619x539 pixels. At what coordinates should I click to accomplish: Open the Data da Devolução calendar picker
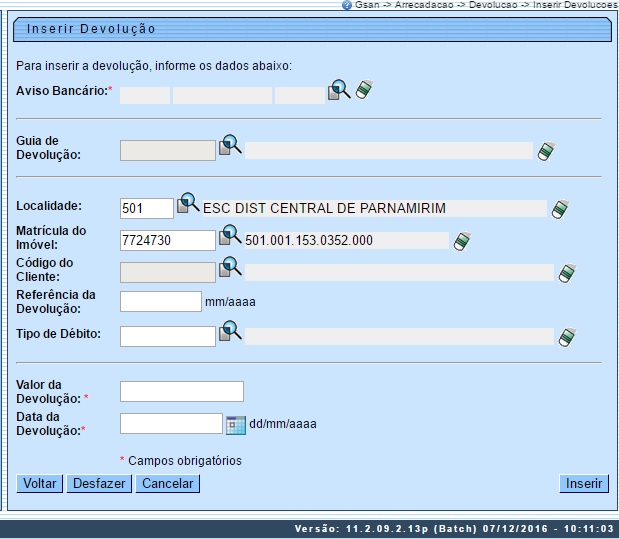(x=236, y=425)
